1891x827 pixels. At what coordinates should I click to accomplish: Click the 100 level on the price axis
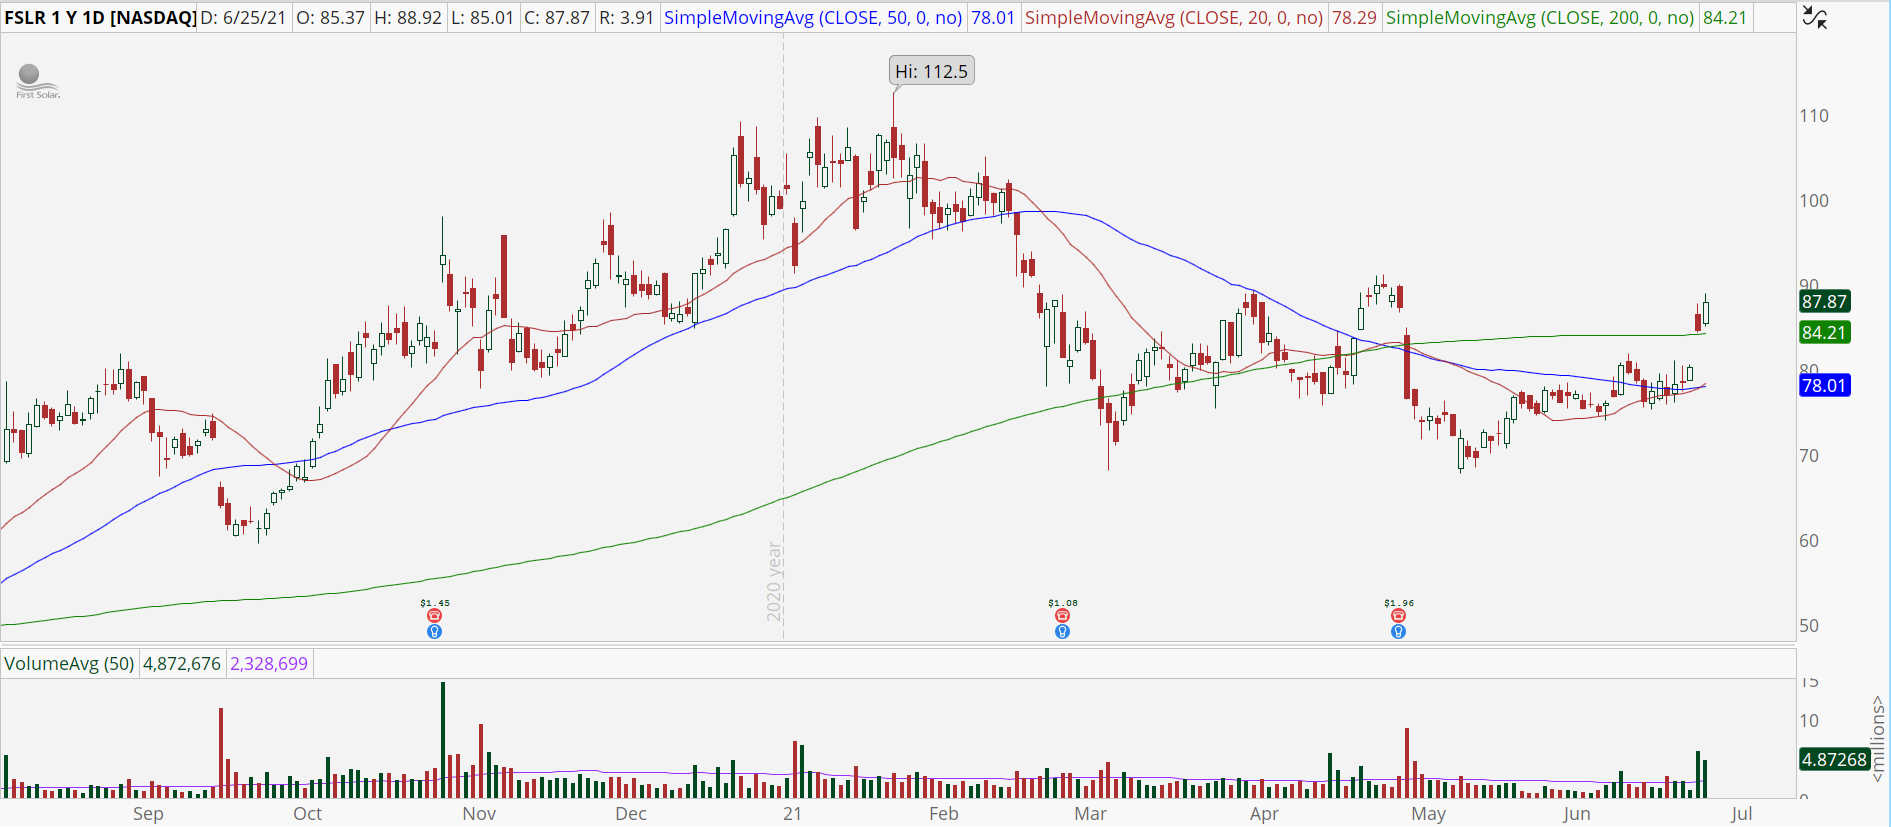(1814, 201)
